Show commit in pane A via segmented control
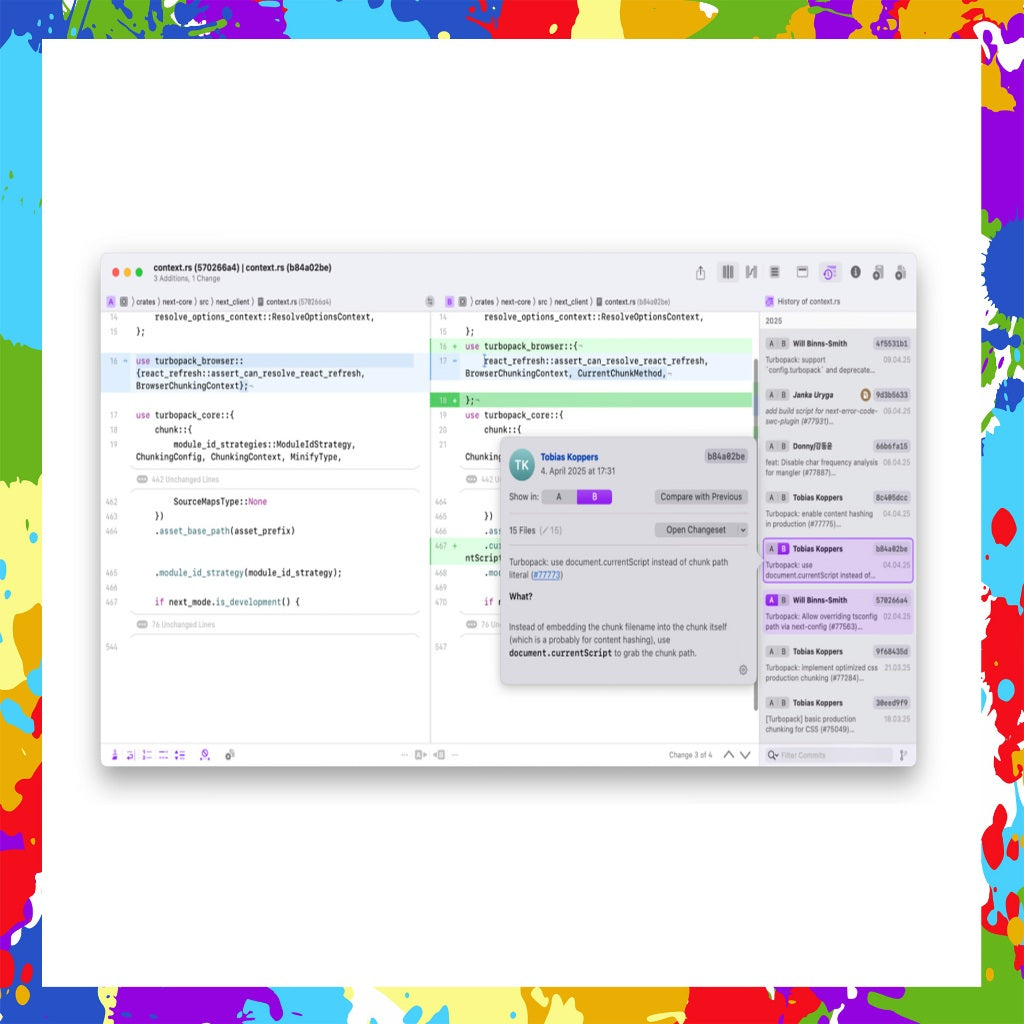 (x=559, y=497)
